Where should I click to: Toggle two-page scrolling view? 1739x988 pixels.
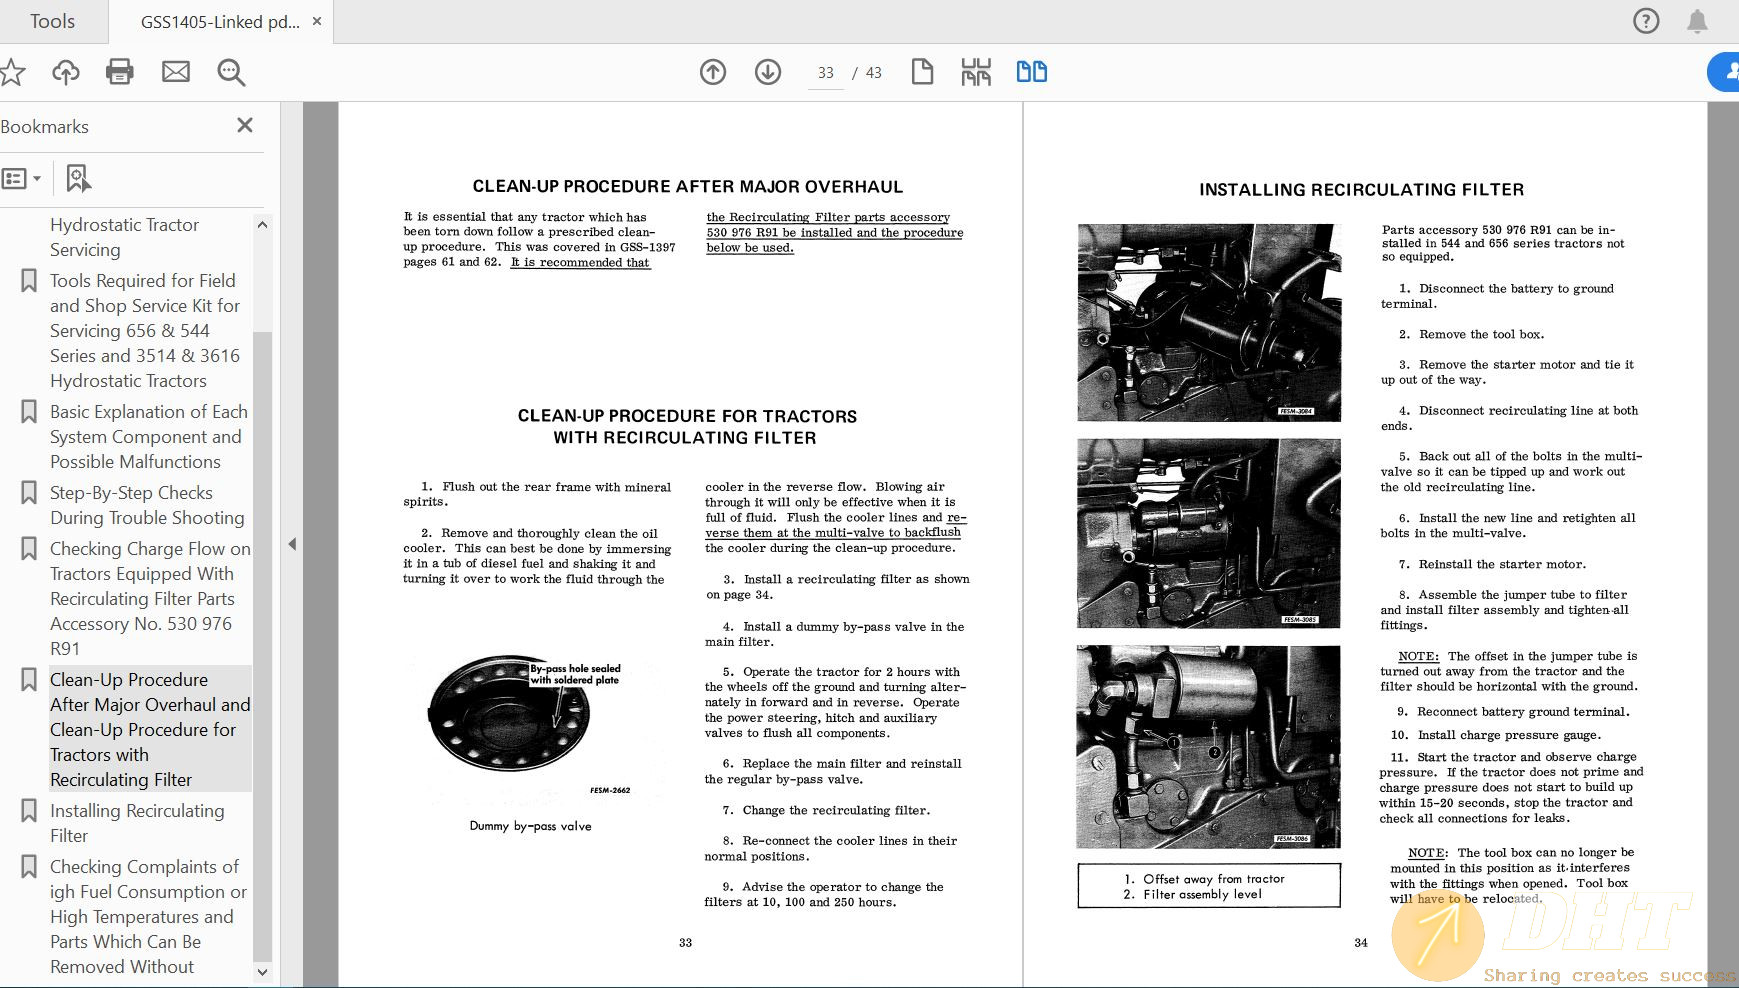coord(1031,72)
